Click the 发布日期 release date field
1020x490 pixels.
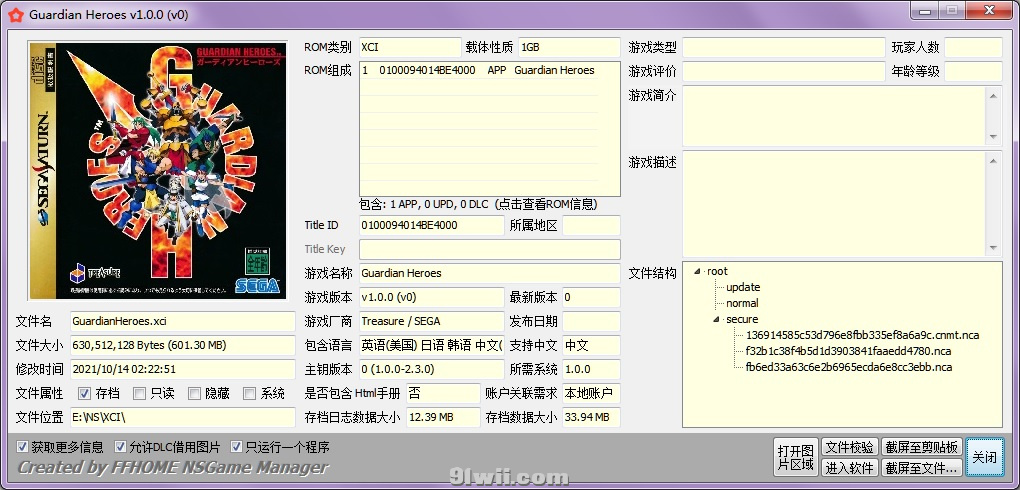coord(591,321)
